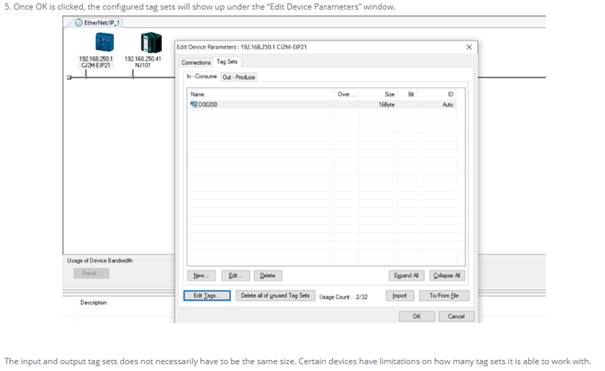Click the 16Byte size value
This screenshot has width=605, height=371.
[387, 105]
